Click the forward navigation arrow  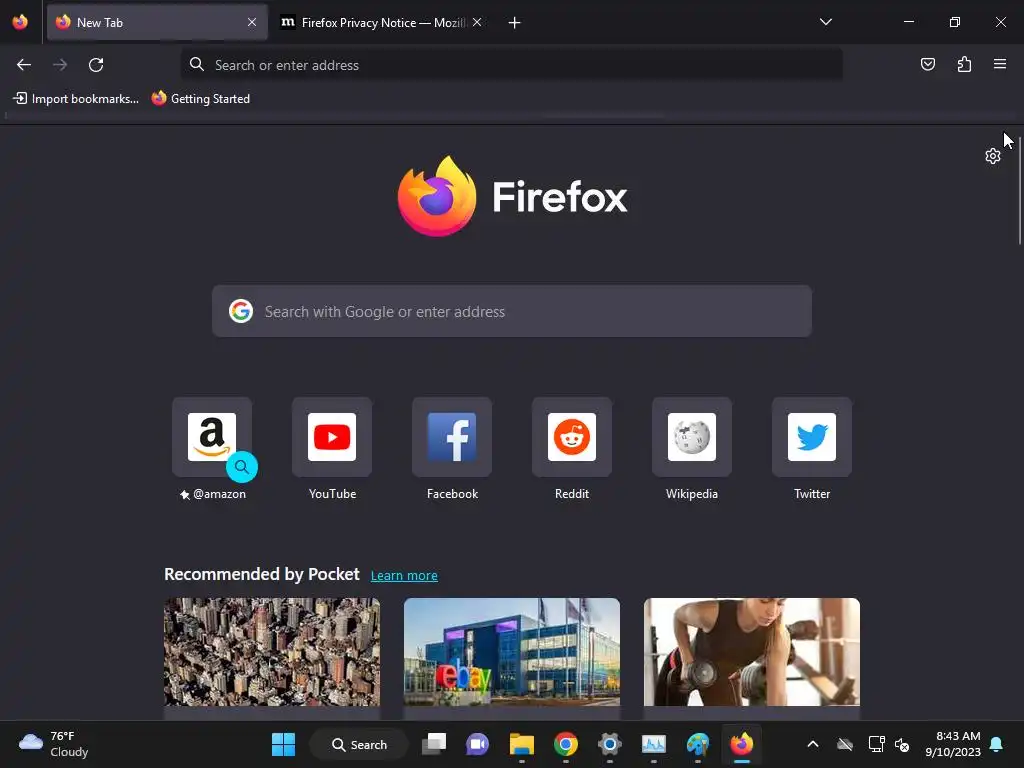pos(60,65)
